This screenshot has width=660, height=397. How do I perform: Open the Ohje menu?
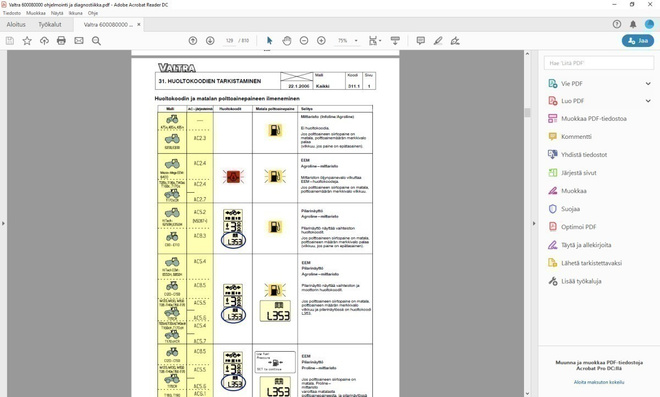(93, 13)
